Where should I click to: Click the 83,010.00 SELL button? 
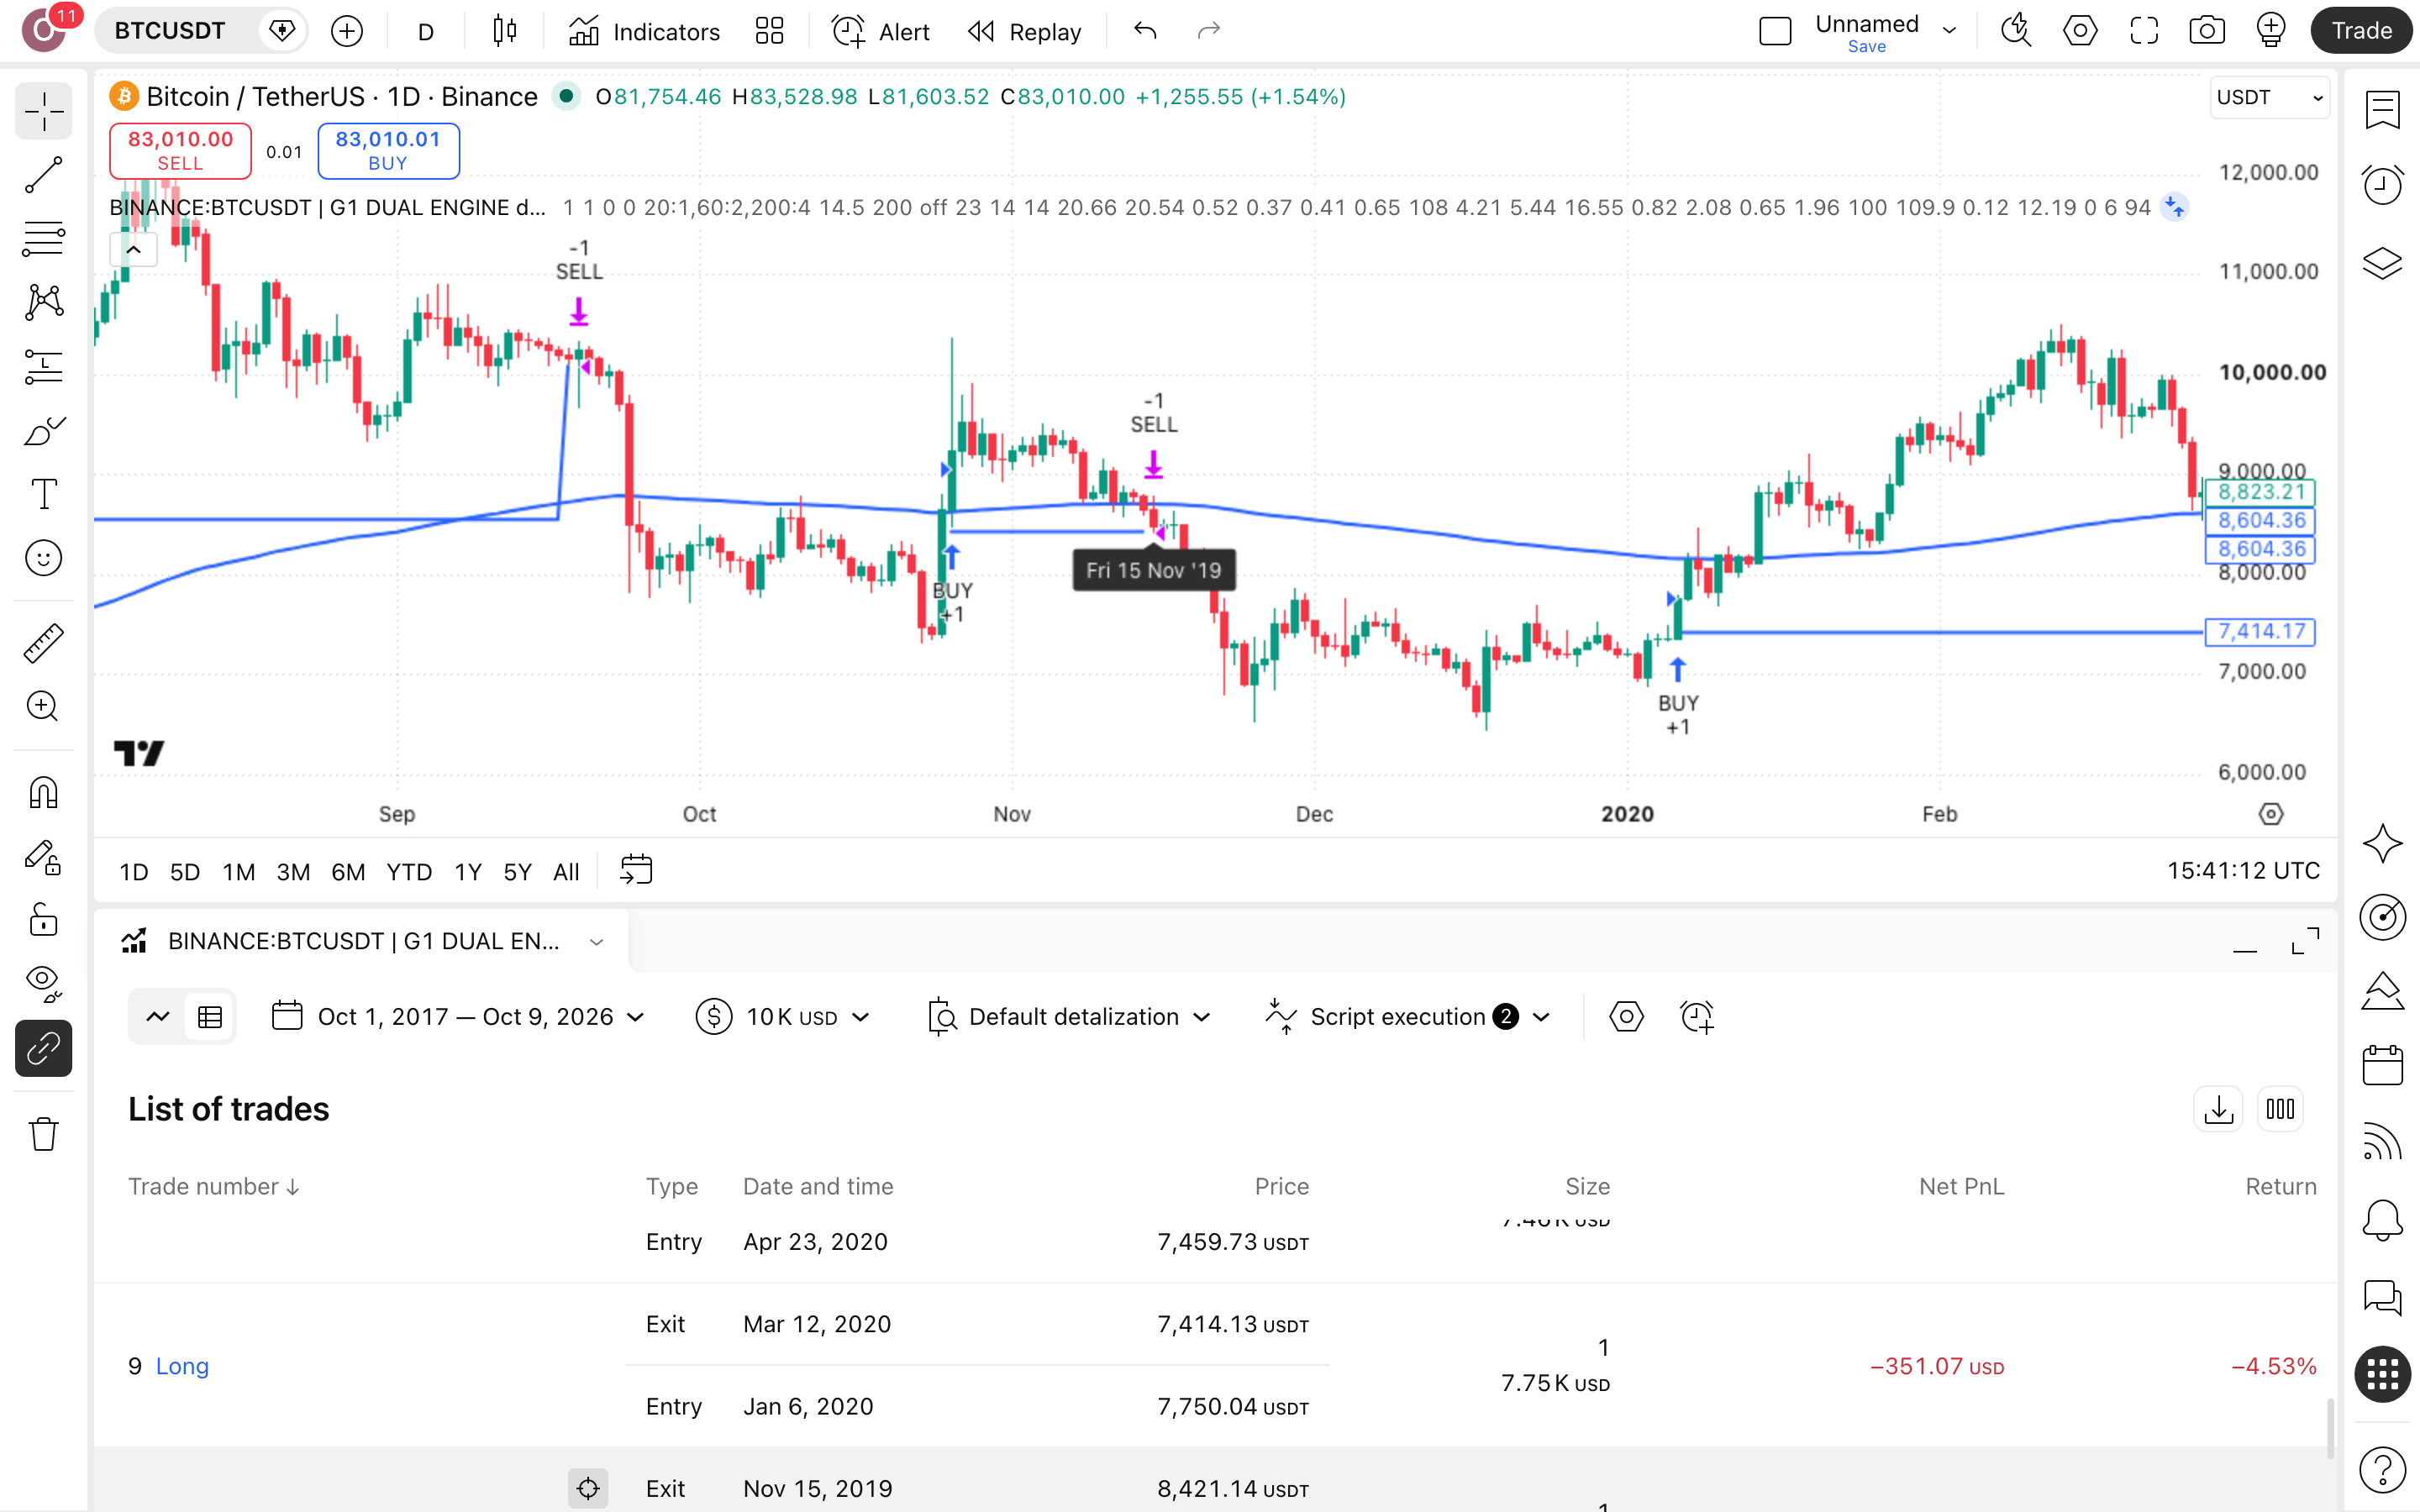coord(180,151)
